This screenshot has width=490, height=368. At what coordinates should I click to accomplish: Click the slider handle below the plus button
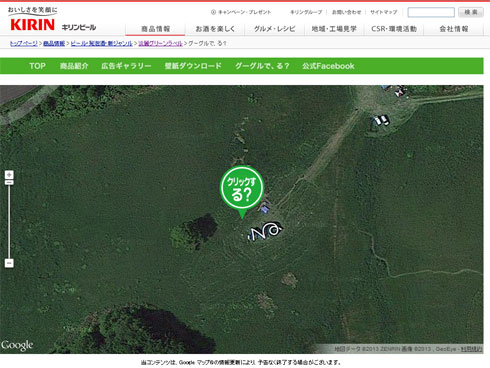tap(9, 182)
